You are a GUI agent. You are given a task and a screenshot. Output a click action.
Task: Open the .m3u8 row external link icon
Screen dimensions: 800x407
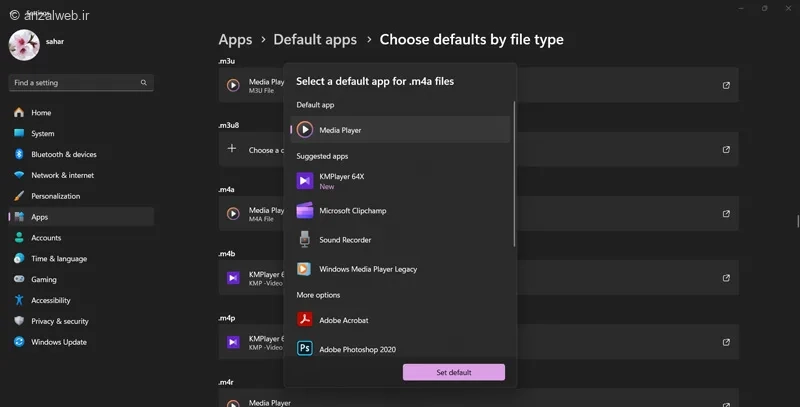(x=726, y=149)
